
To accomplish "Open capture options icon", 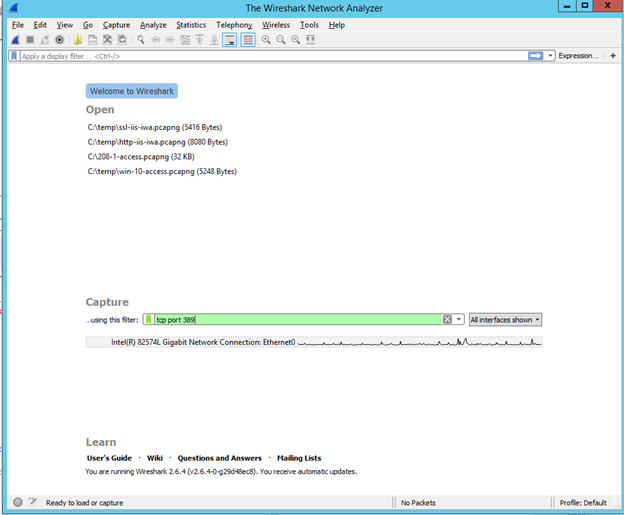I will pos(59,40).
